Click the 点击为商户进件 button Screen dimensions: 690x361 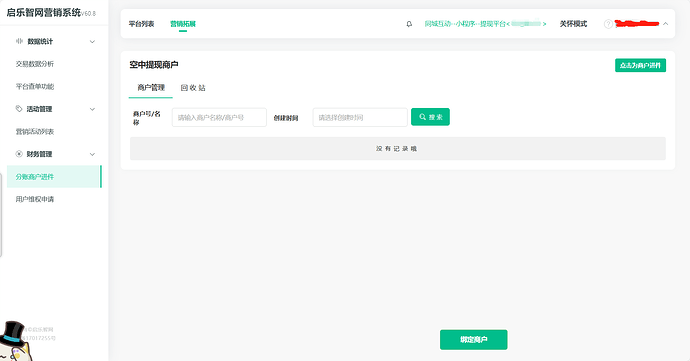click(x=640, y=65)
